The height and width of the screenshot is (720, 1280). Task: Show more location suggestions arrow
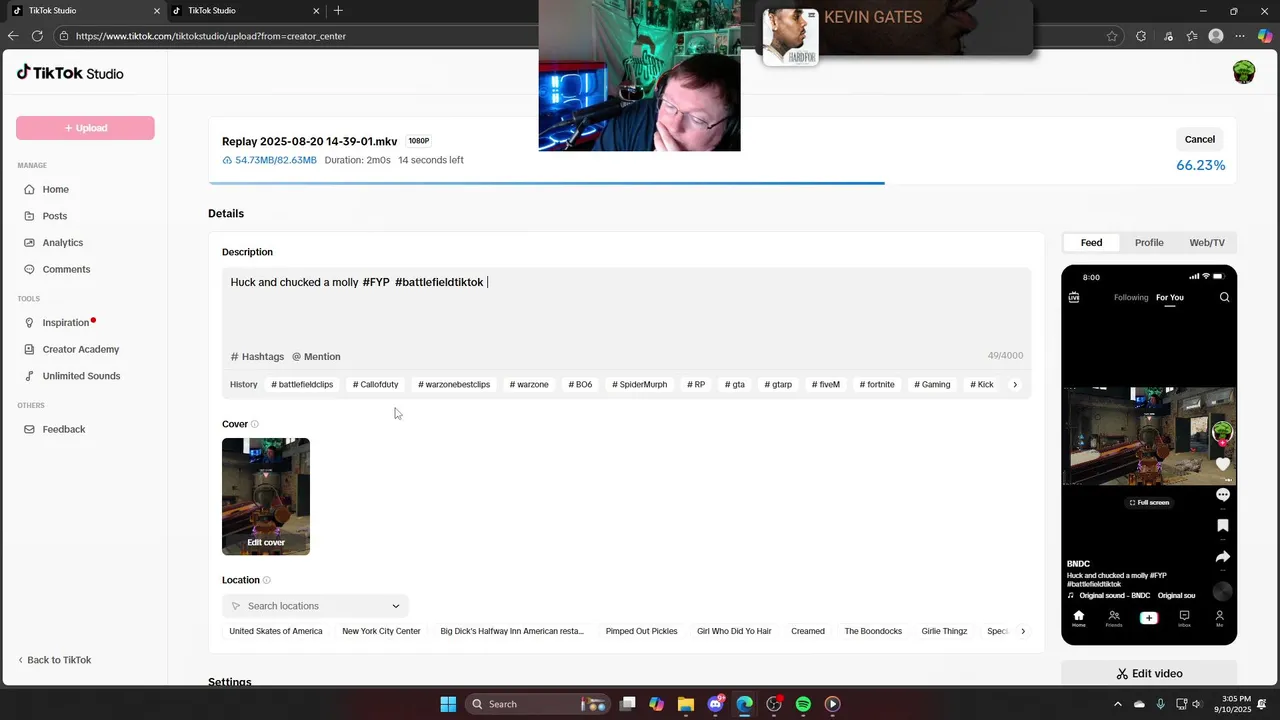click(1022, 631)
